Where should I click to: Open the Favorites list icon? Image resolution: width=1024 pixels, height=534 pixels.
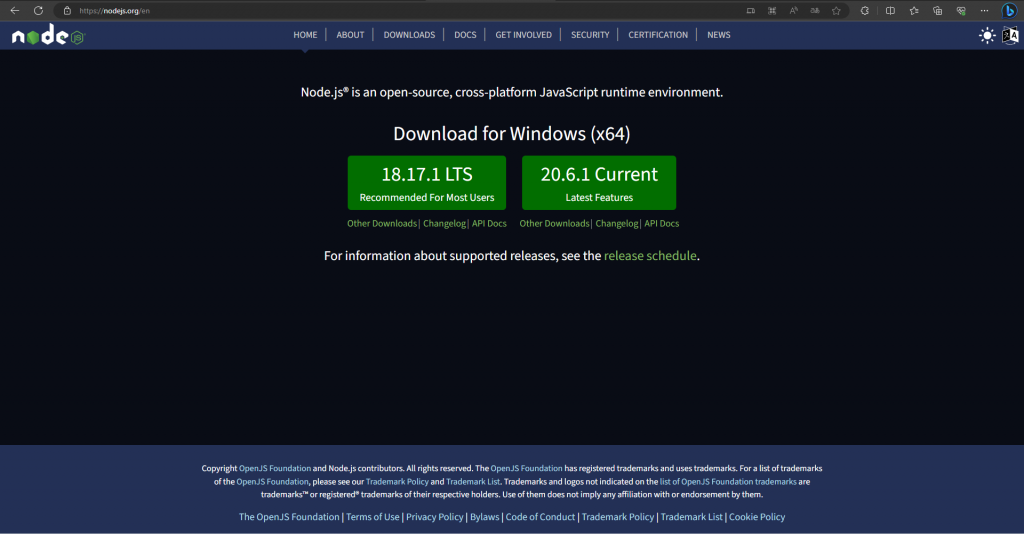tap(914, 10)
